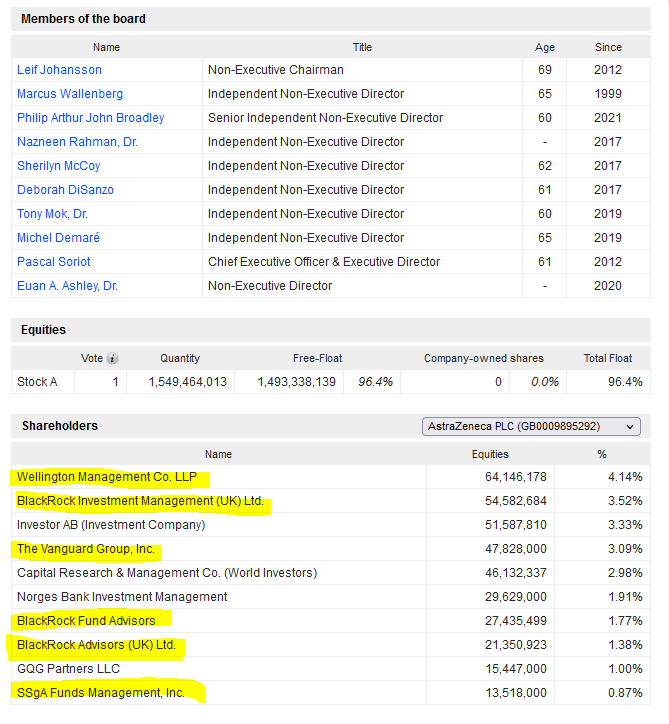Open Pascal Soriot profile link
This screenshot has height=724, width=669.
pyautogui.click(x=54, y=262)
